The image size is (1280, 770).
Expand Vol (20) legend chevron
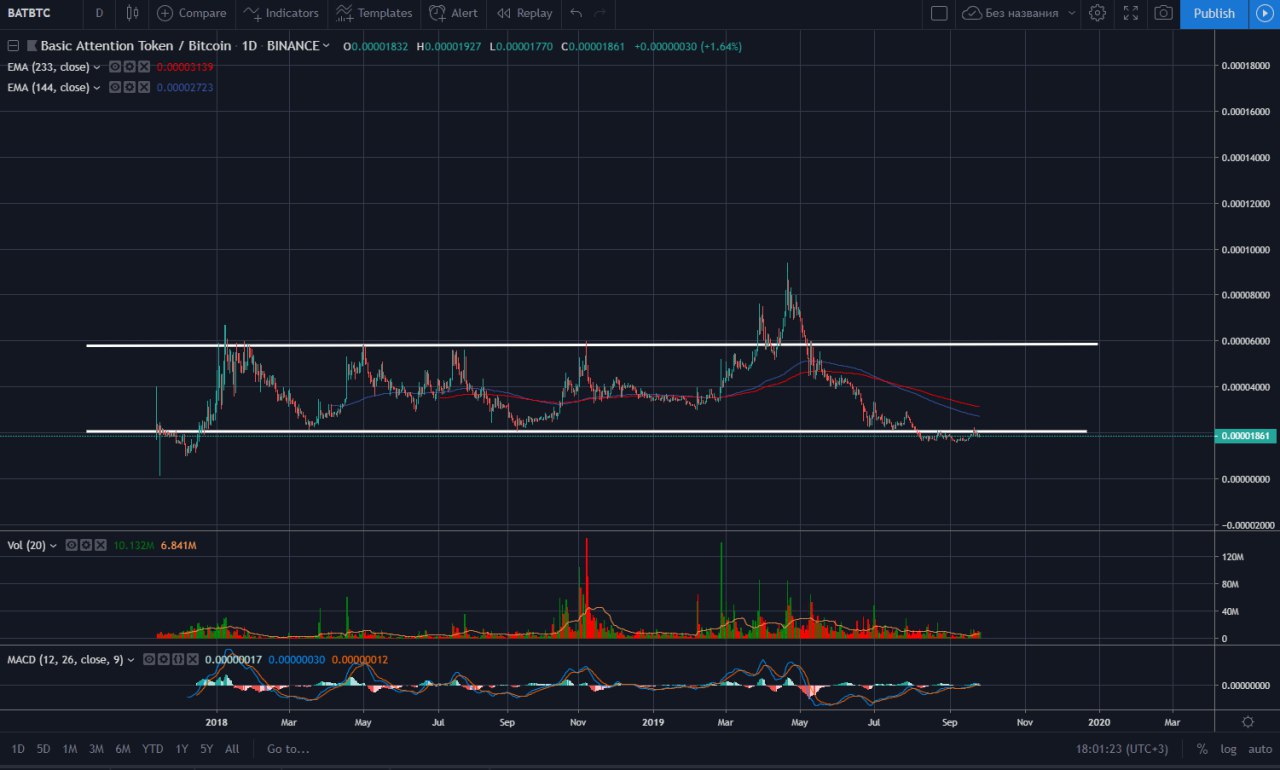tap(54, 546)
